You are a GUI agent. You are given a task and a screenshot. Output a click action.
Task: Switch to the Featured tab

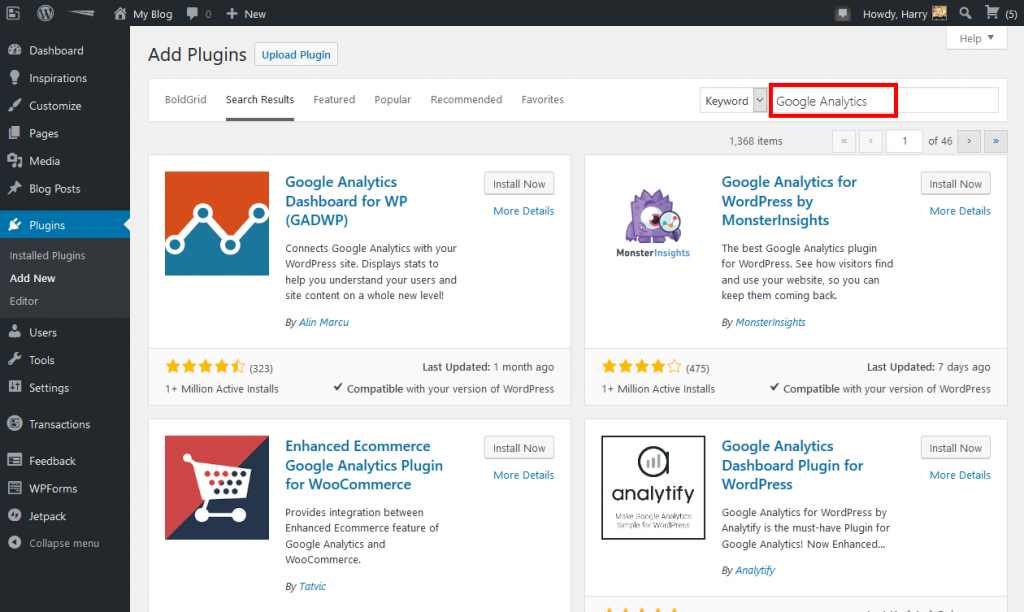pyautogui.click(x=334, y=99)
